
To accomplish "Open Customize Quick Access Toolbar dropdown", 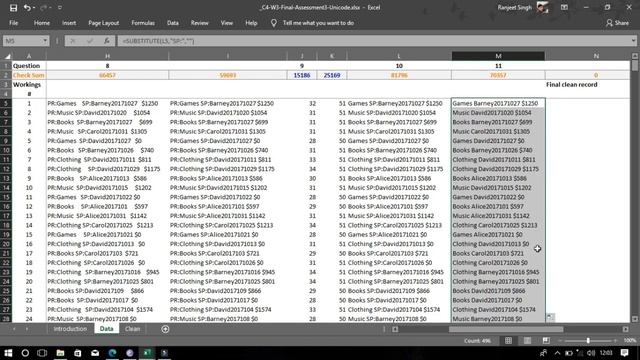I will pyautogui.click(x=60, y=8).
